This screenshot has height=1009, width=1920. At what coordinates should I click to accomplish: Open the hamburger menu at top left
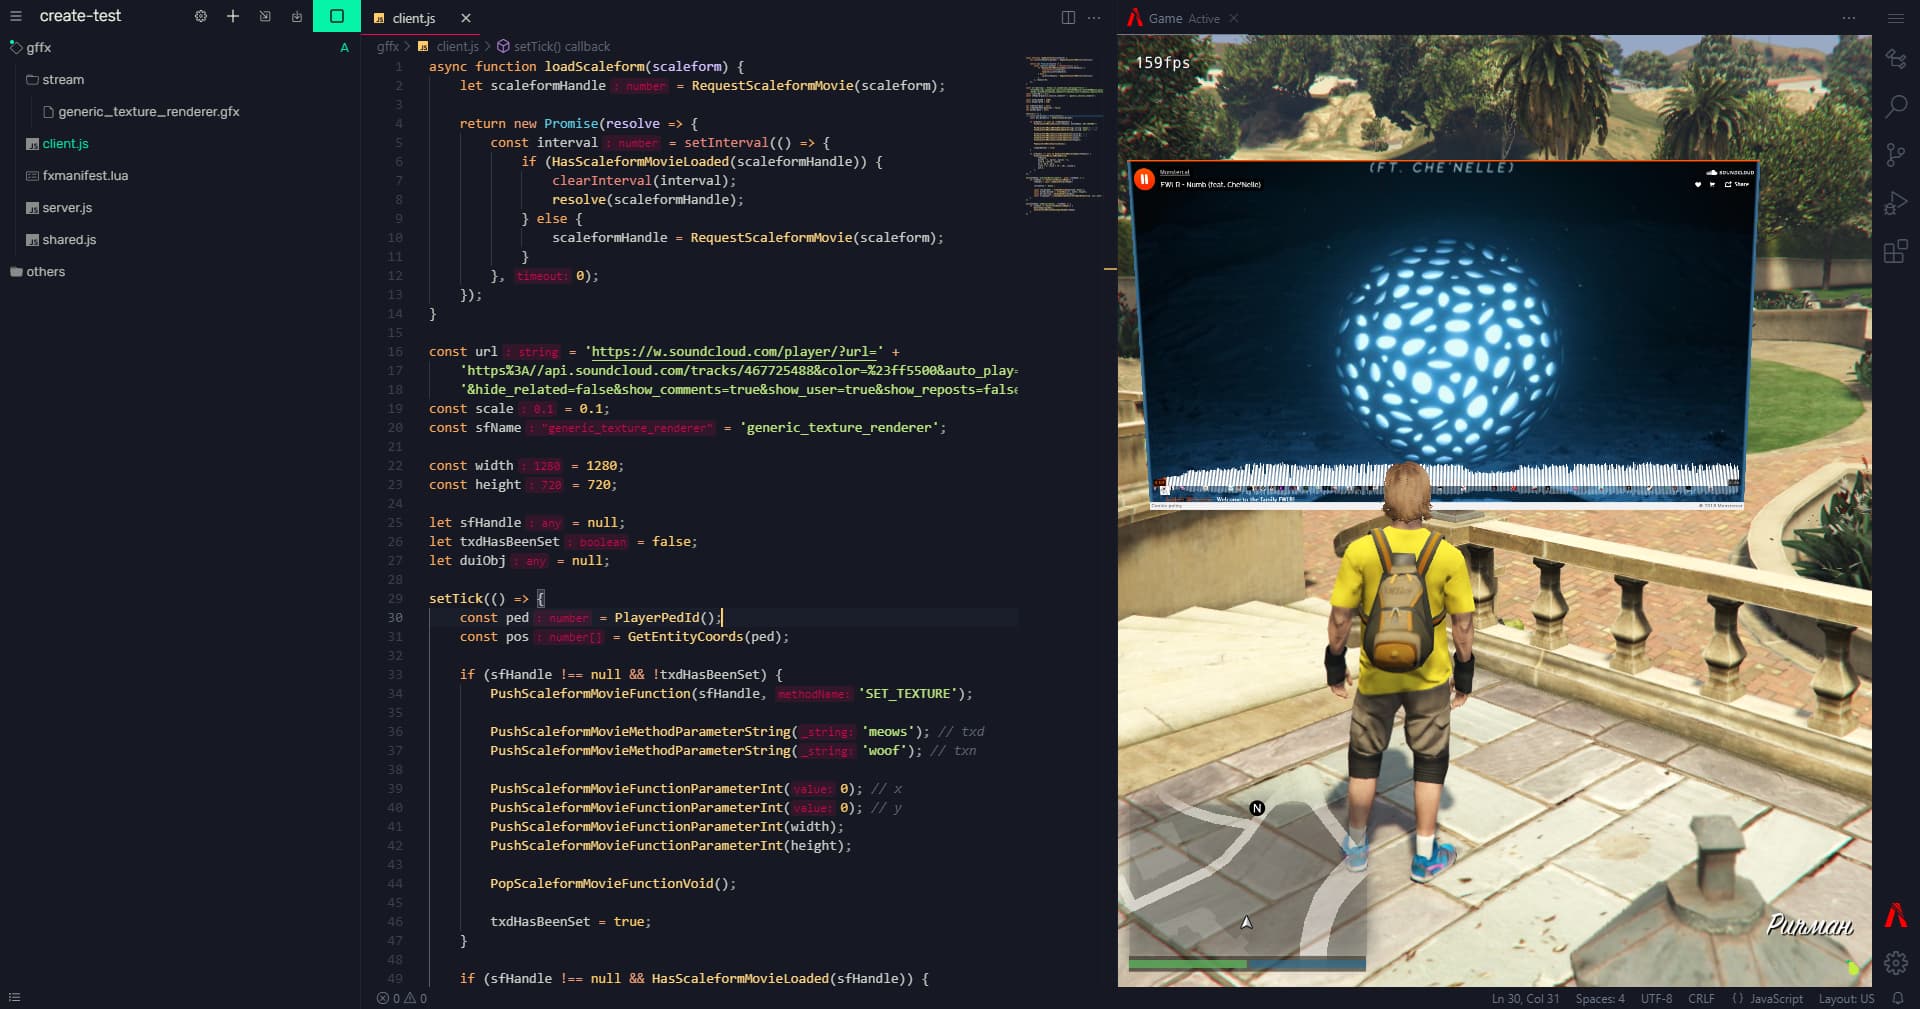click(16, 16)
